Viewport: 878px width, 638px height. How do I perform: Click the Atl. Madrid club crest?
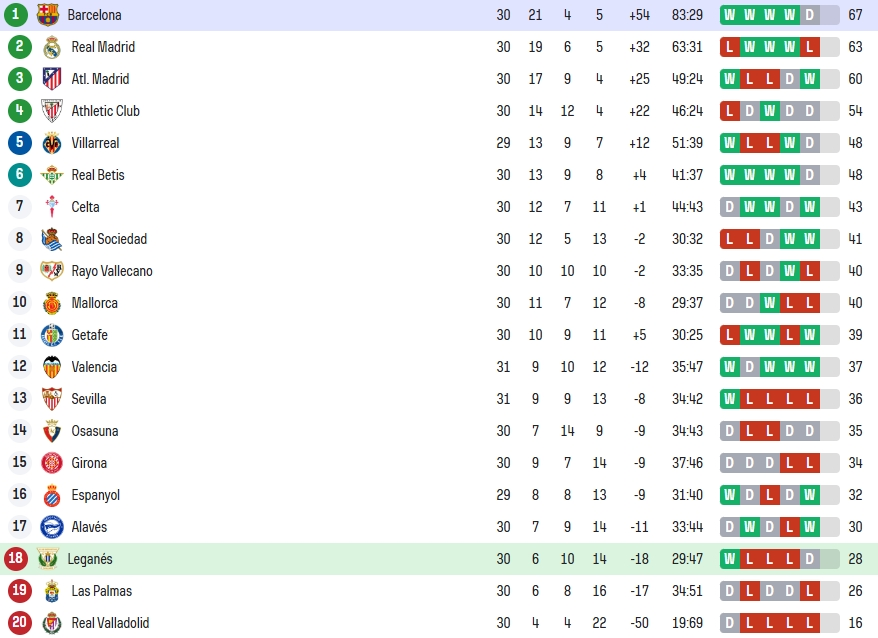tap(52, 79)
